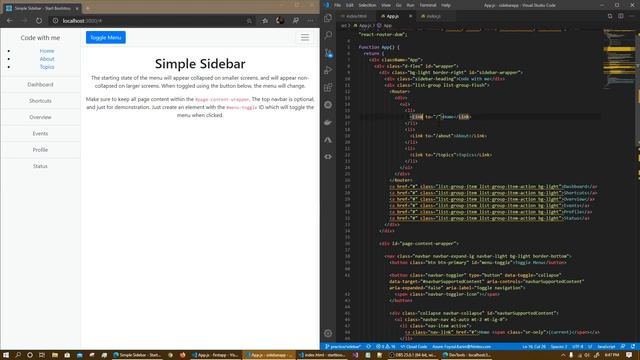This screenshot has width=640, height=360.
Task: Click the split editor icon in VS Code
Action: 620,16
